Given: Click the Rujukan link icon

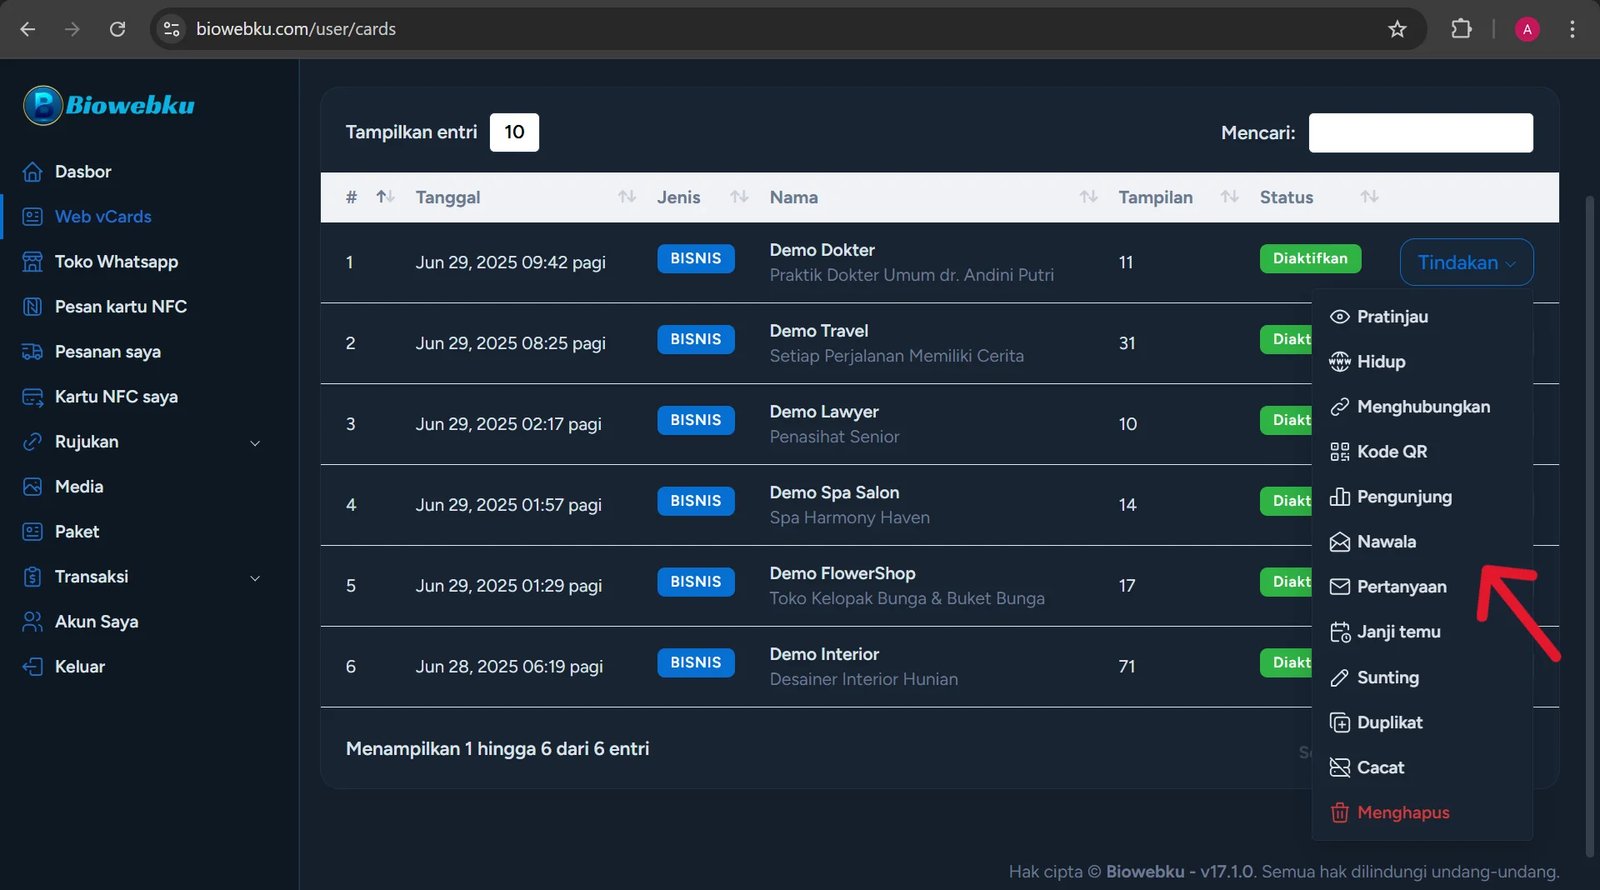Looking at the screenshot, I should (x=32, y=442).
